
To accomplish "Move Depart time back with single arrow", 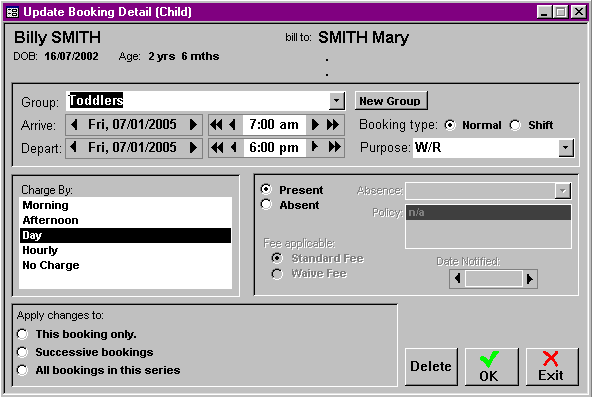I will tap(234, 148).
